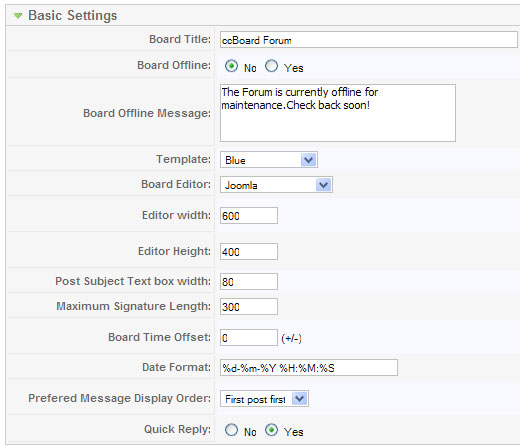Set Quick Reply to No
Screen dimensions: 520x447
pos(231,430)
